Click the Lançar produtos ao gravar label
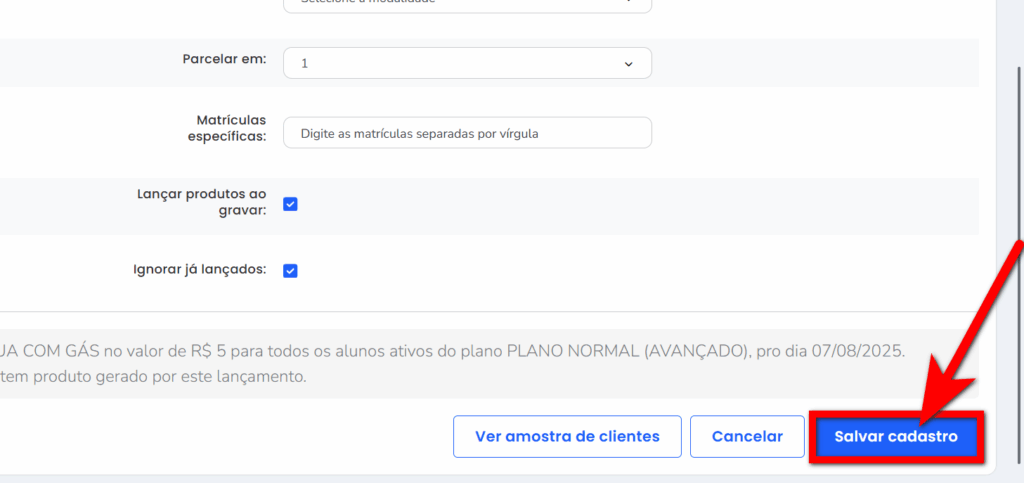 coord(202,203)
